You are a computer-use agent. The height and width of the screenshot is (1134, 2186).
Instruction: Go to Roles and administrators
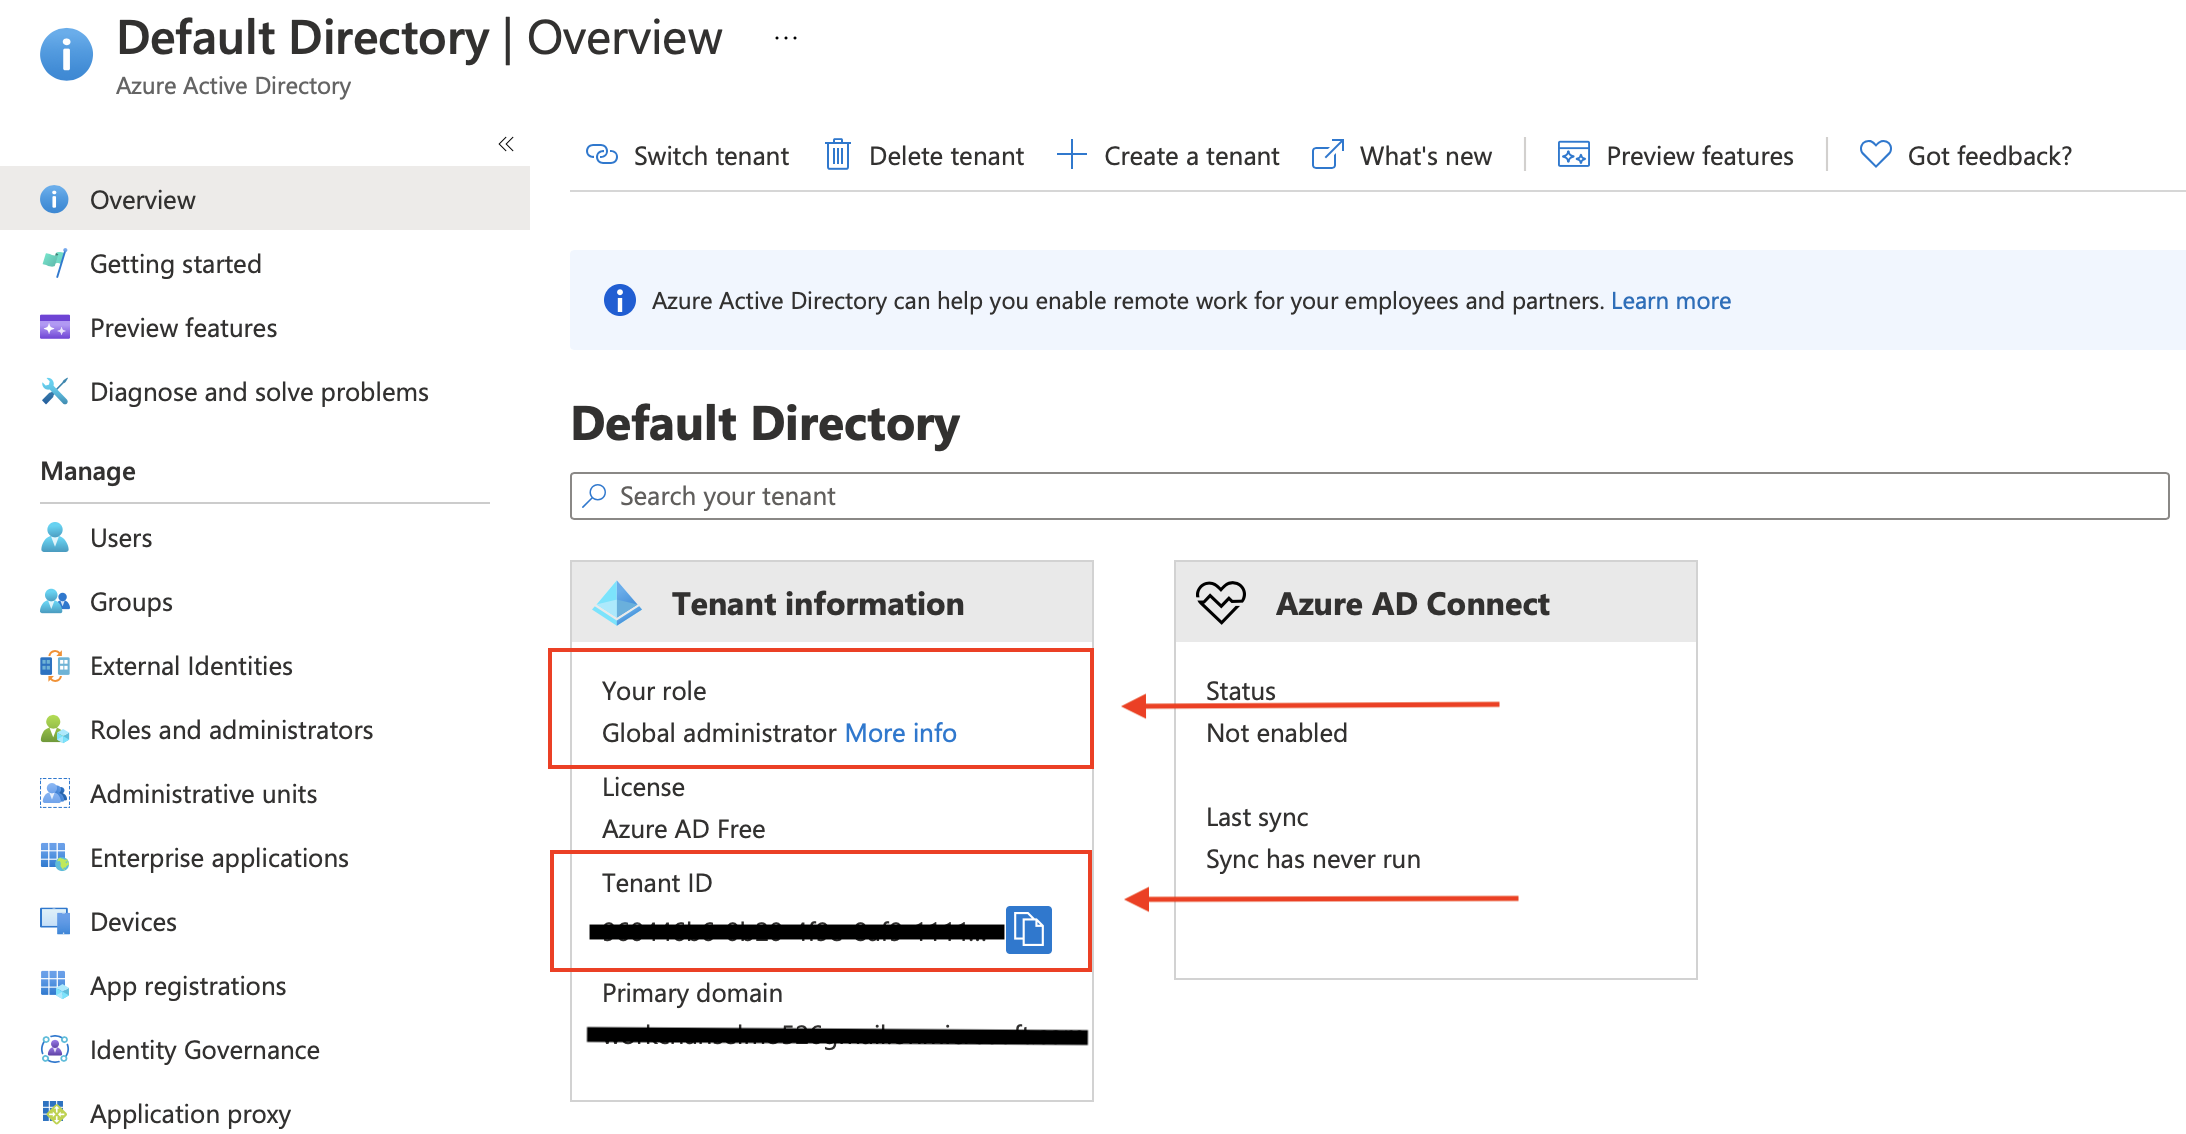point(231,730)
